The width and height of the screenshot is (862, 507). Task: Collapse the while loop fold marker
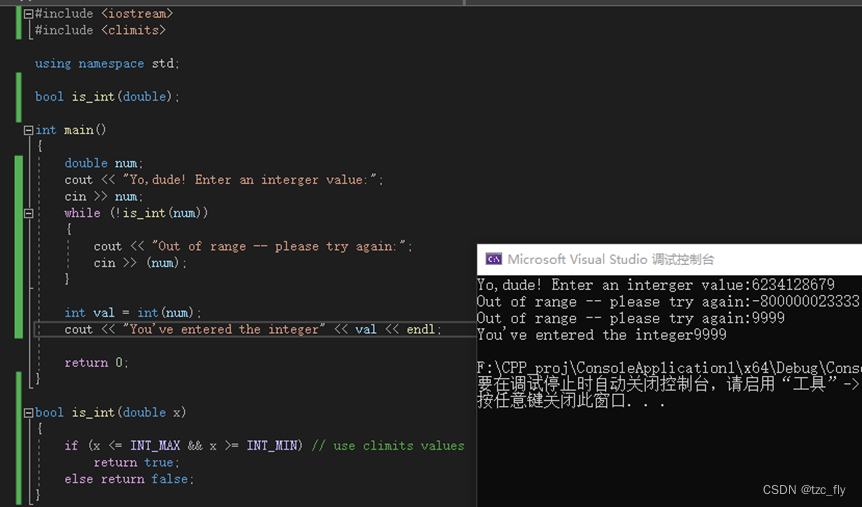pyautogui.click(x=29, y=213)
